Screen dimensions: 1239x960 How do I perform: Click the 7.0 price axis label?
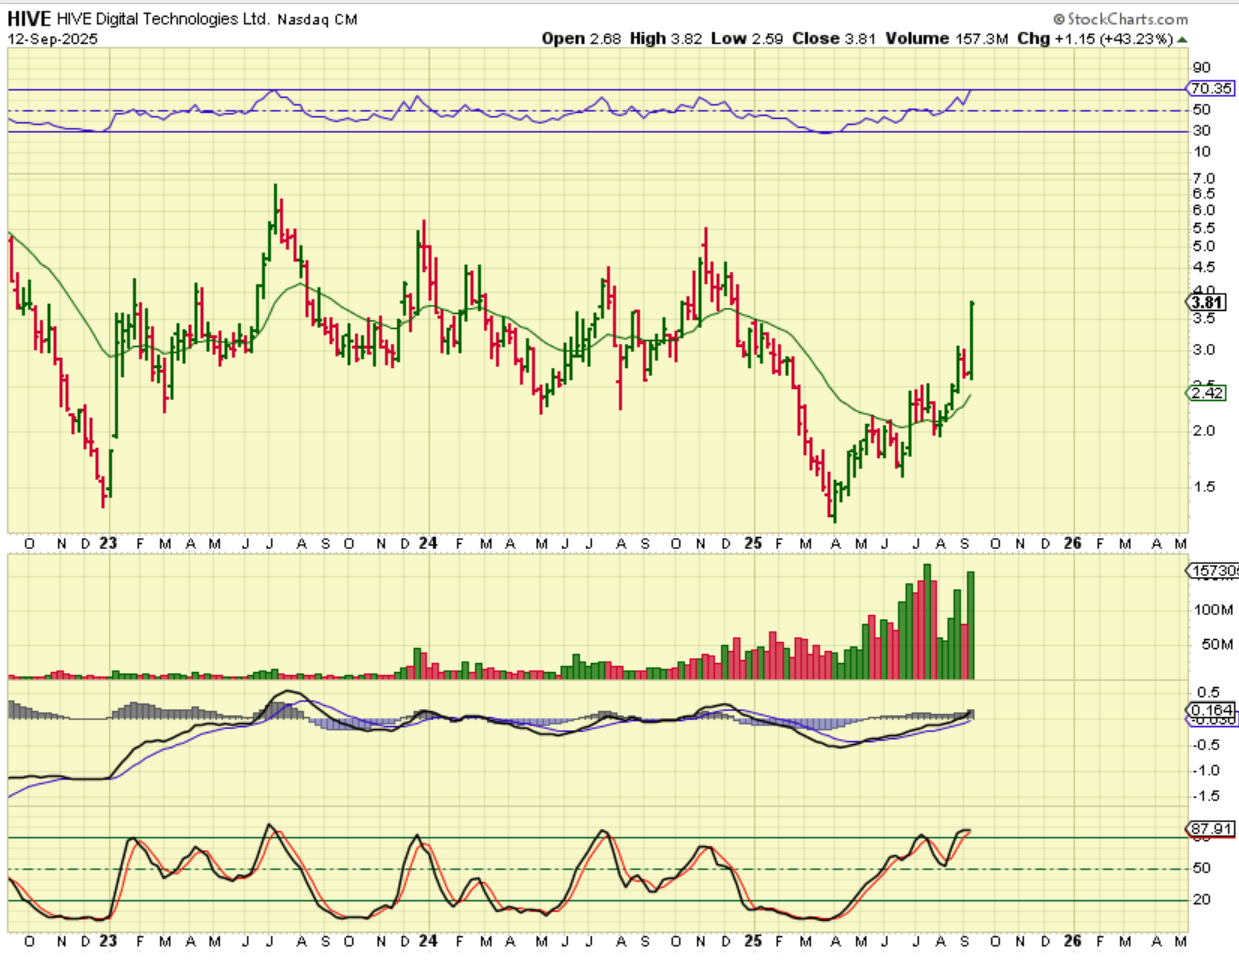pos(1203,178)
